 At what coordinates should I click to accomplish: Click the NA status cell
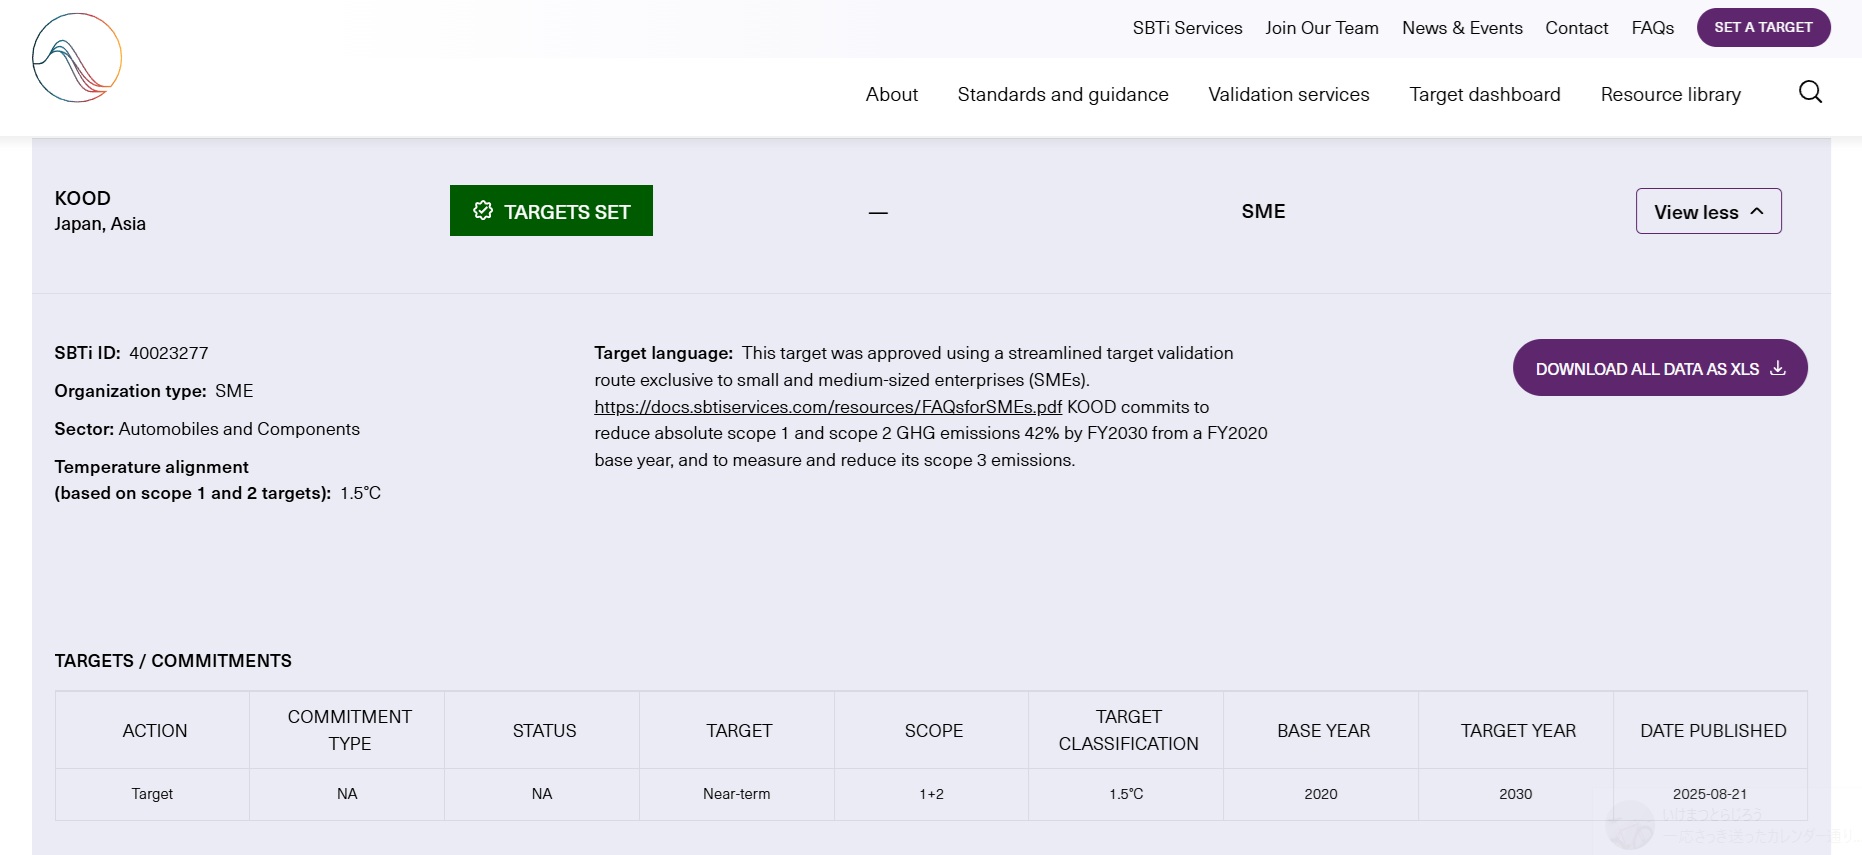click(542, 794)
